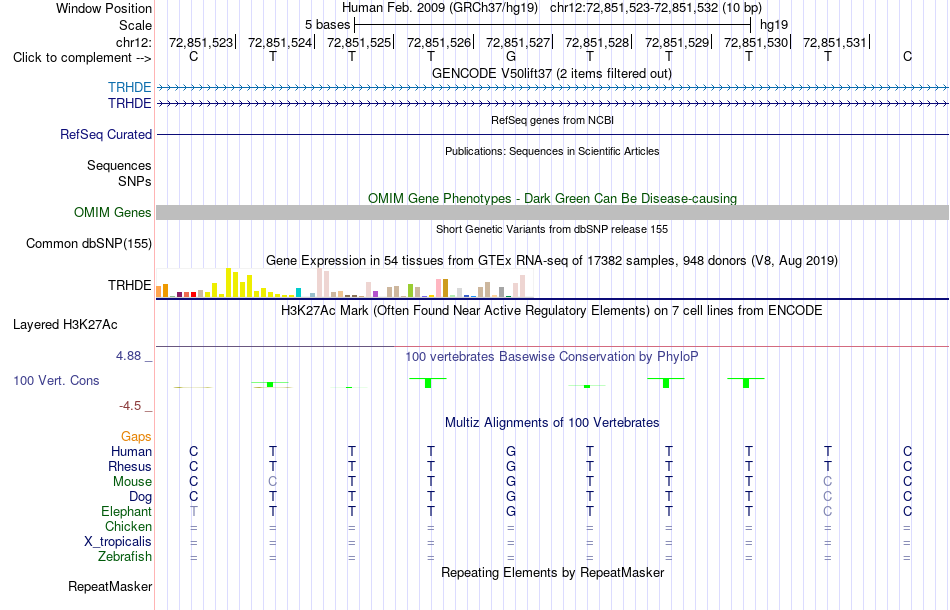
Task: Click the G base in the Elephant alignment row
Action: pyautogui.click(x=511, y=511)
